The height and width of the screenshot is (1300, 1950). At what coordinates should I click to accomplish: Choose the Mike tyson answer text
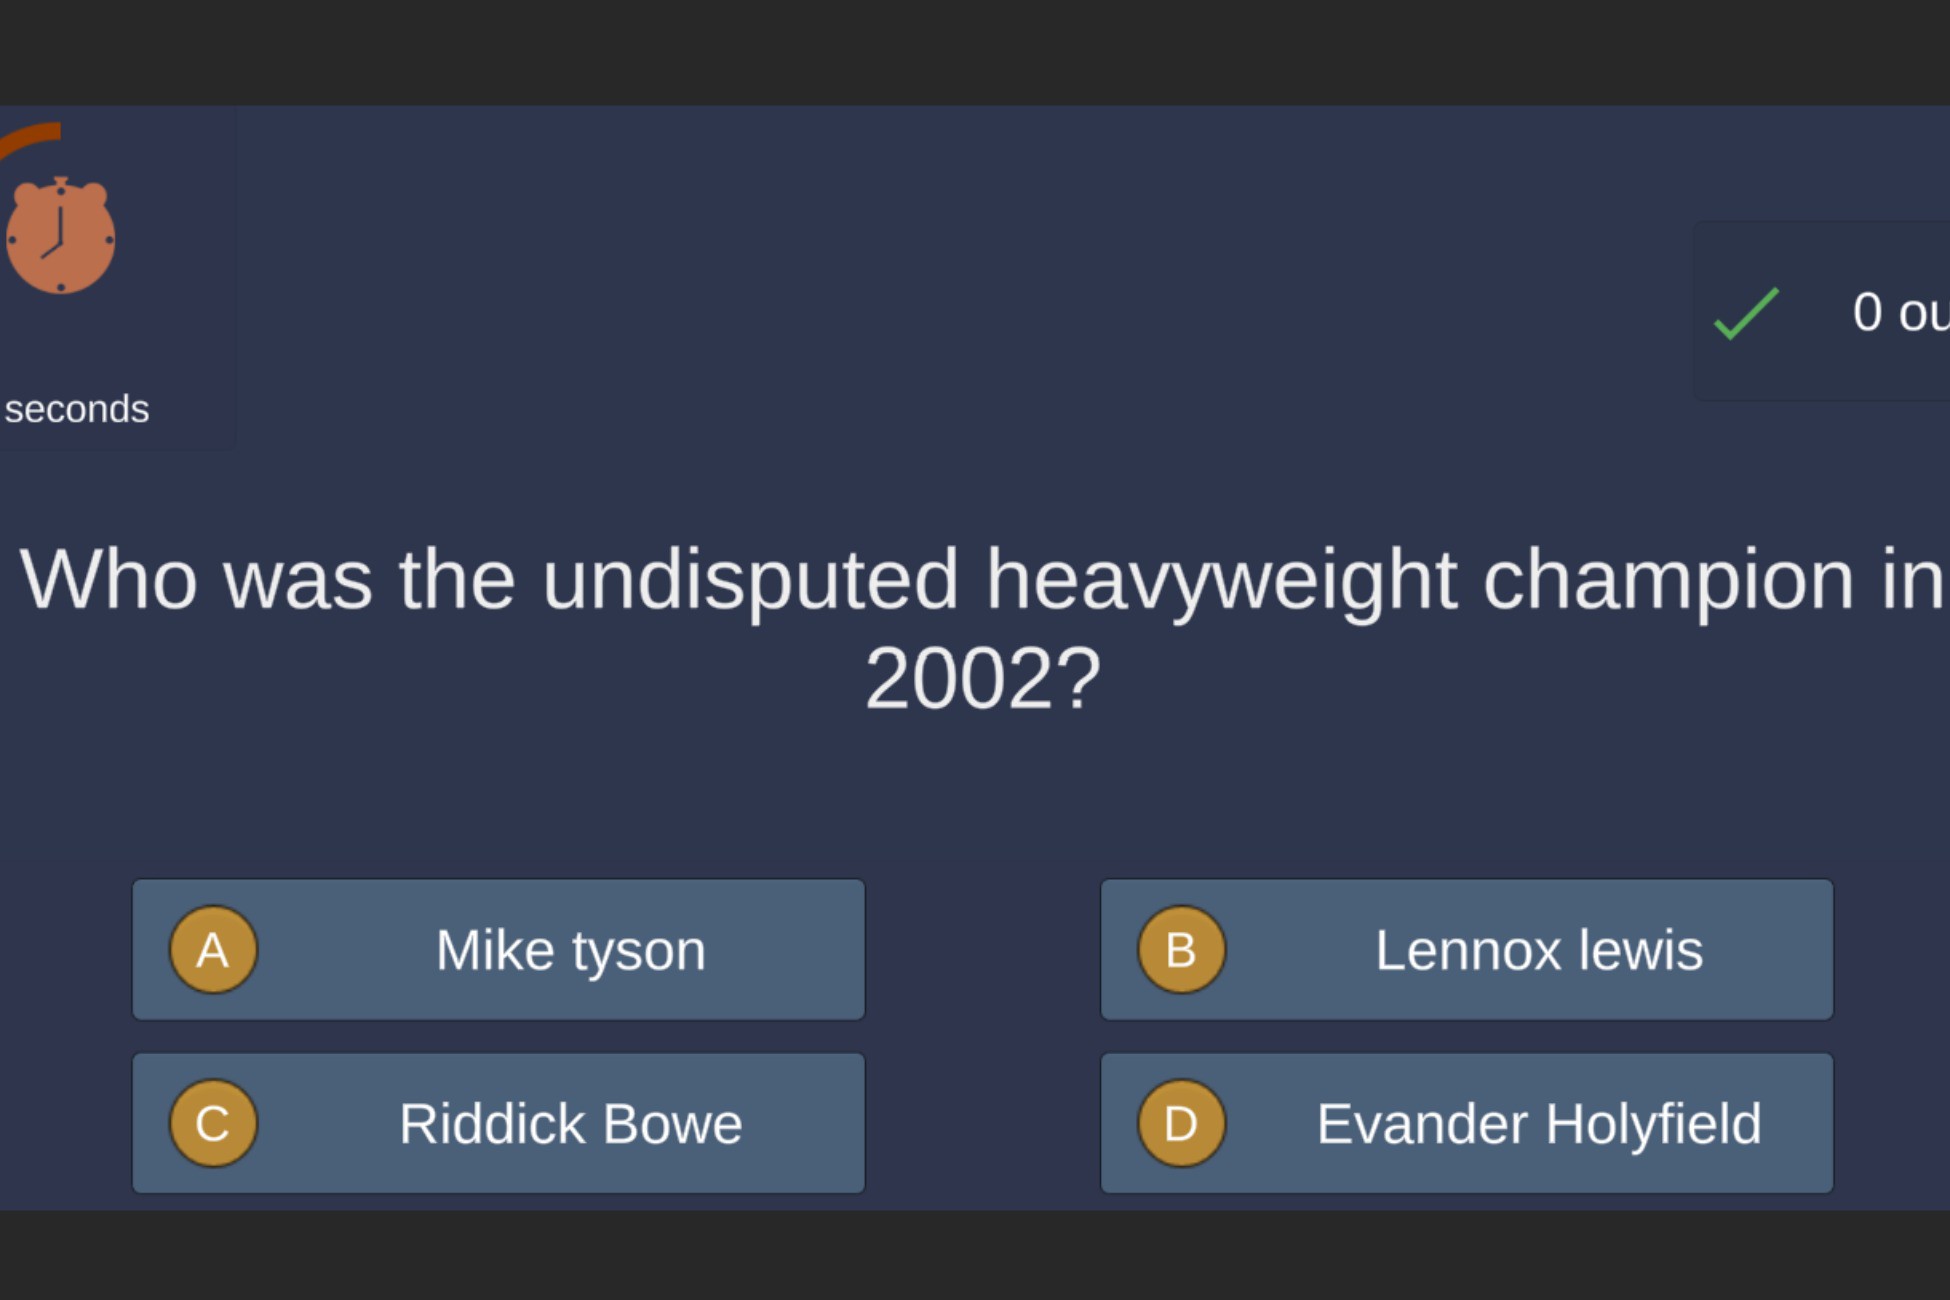(x=571, y=950)
